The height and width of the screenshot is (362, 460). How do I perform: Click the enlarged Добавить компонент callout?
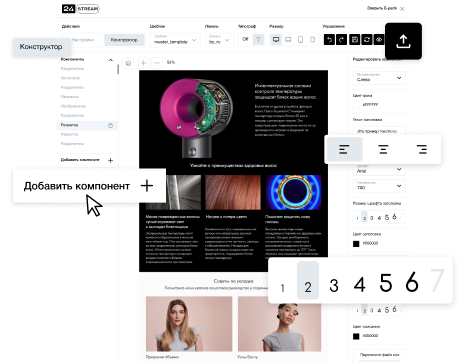click(89, 186)
